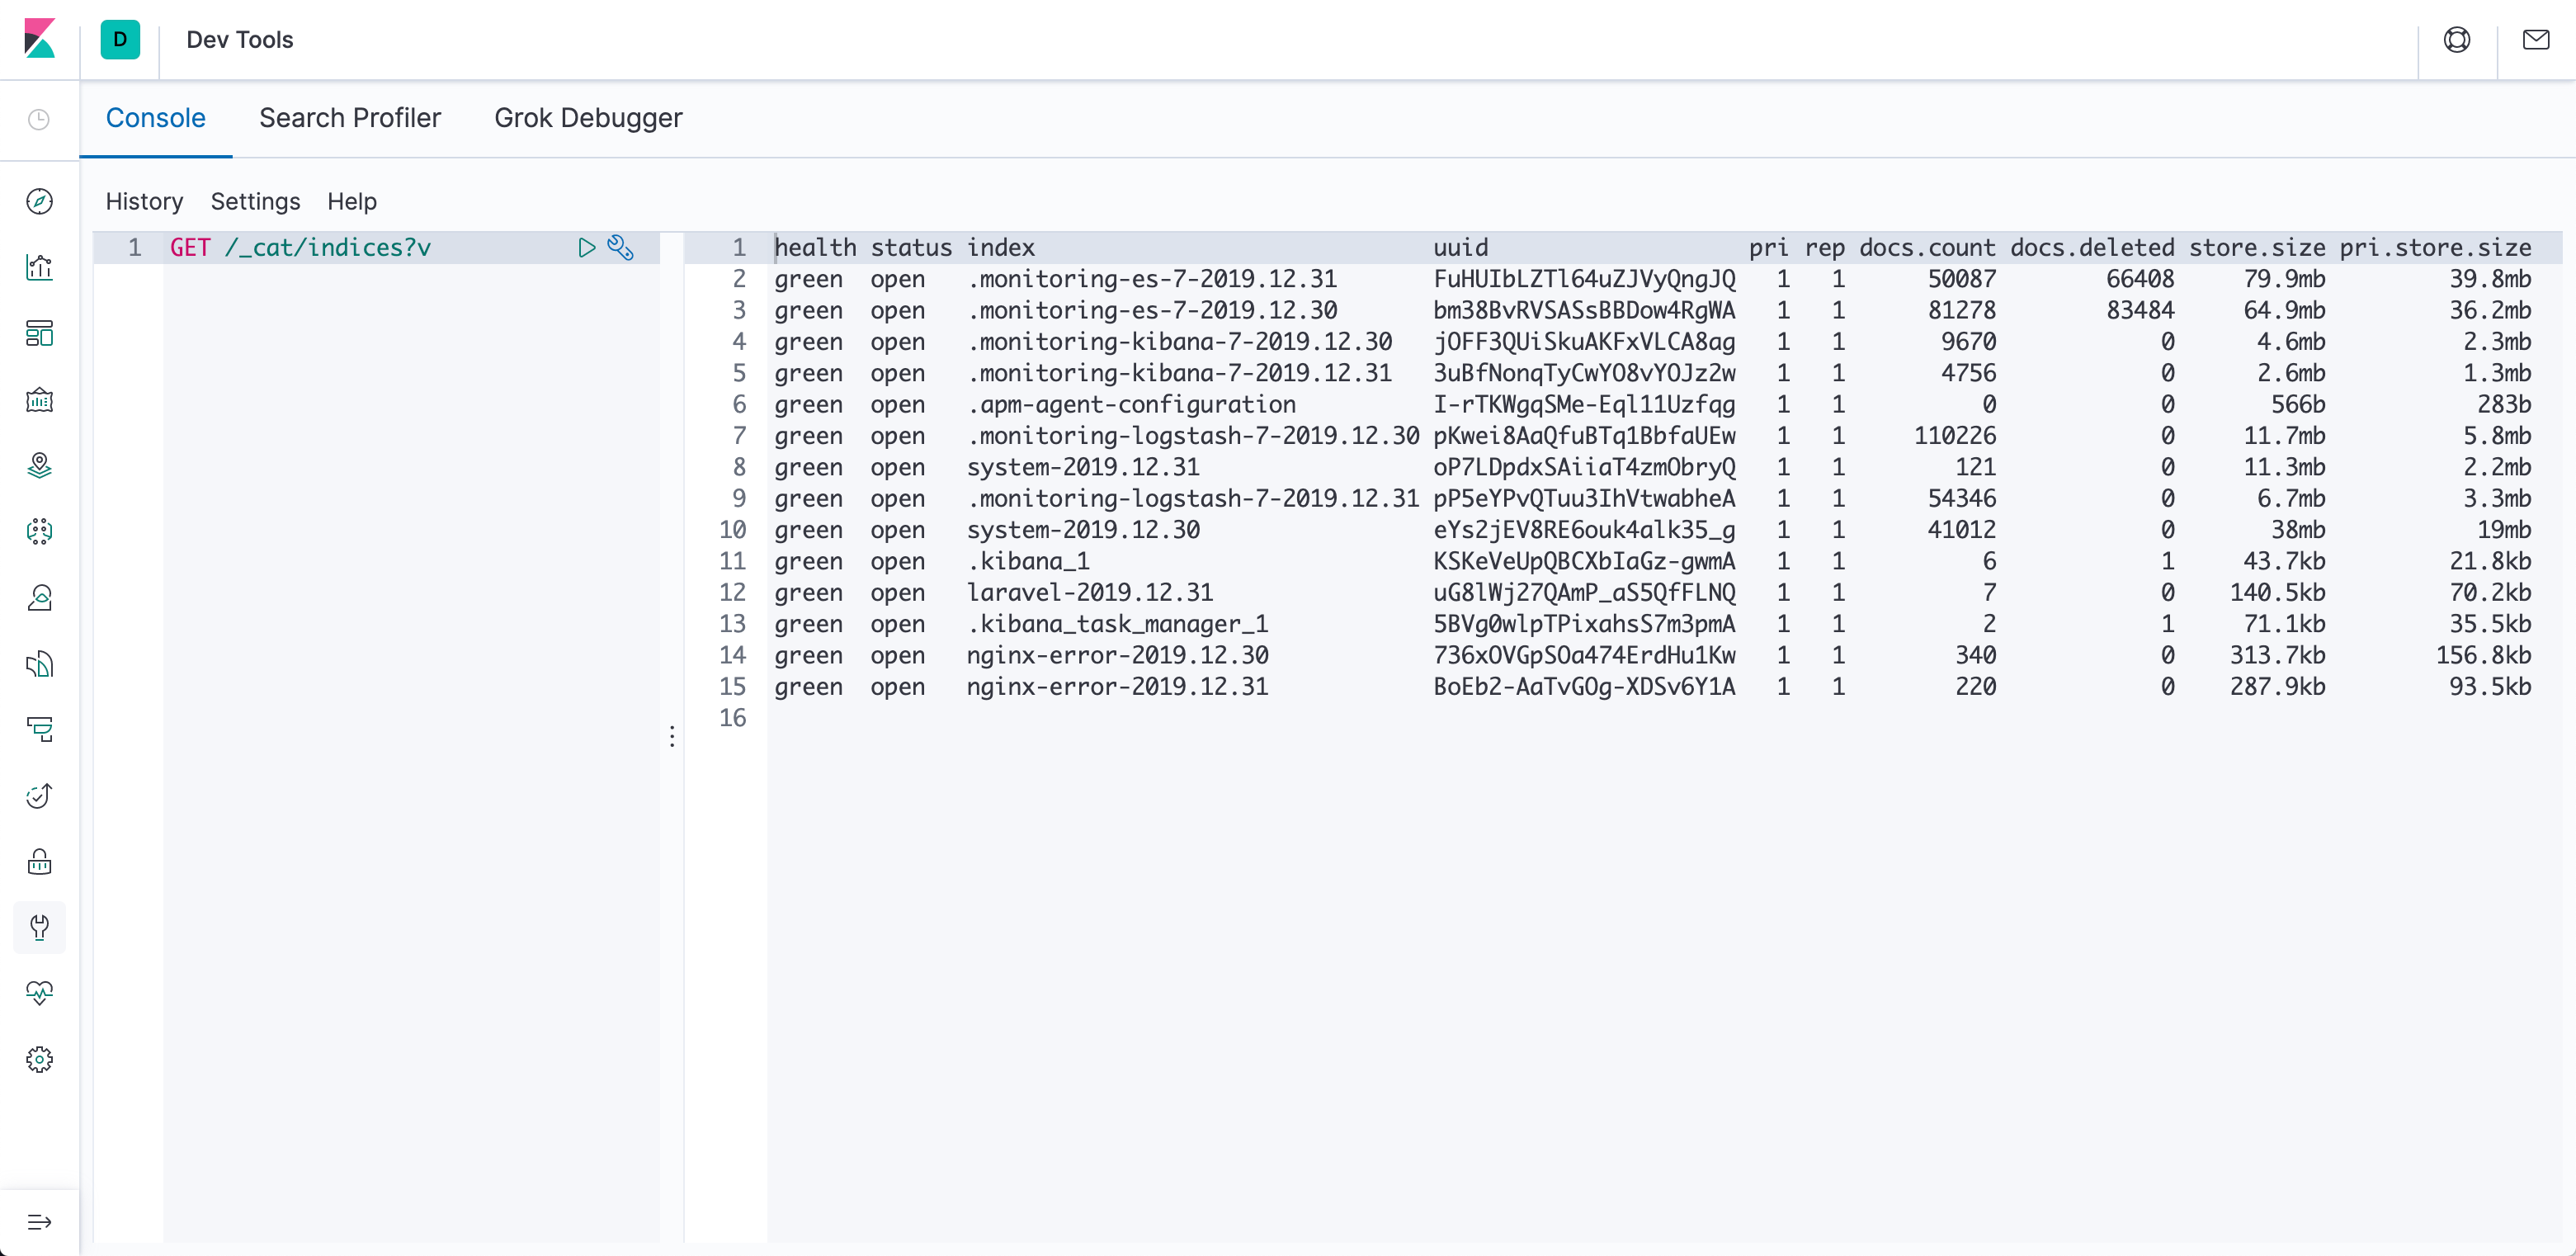Click Dev Tools breadcrumb title
Screen dimensions: 2576x1256
click(240, 39)
